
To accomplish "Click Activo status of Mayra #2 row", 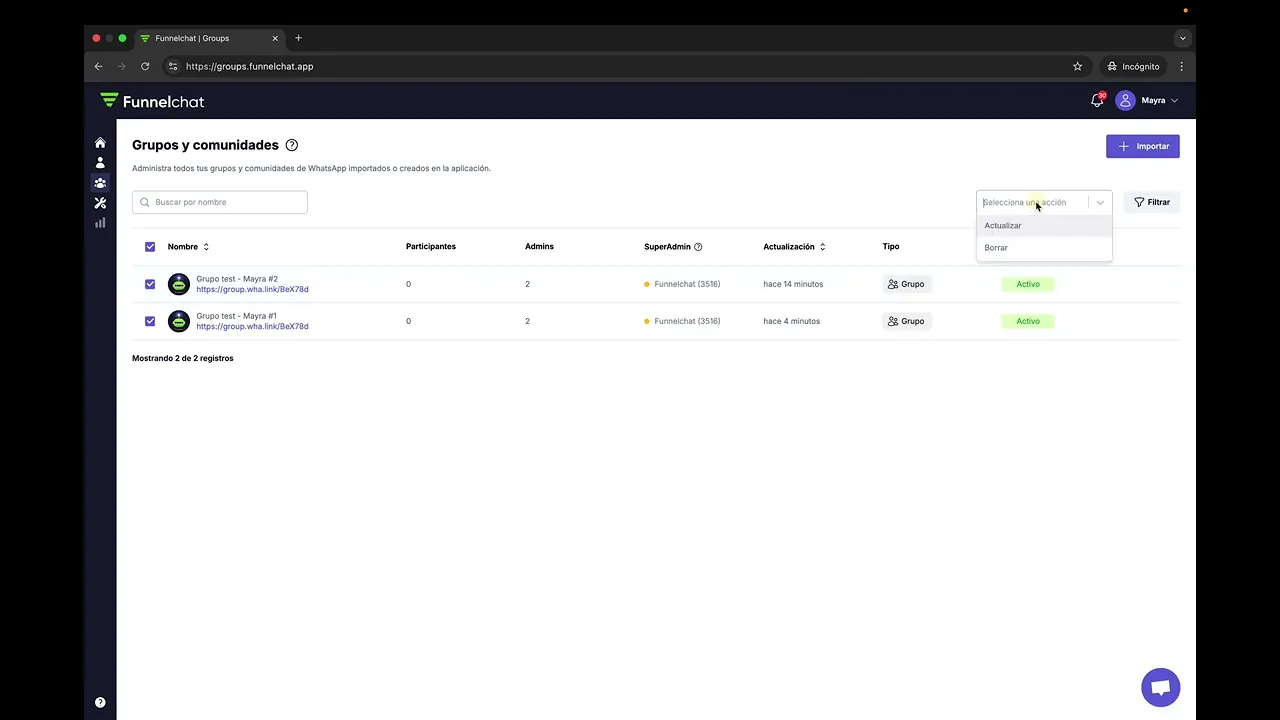I will pyautogui.click(x=1028, y=284).
